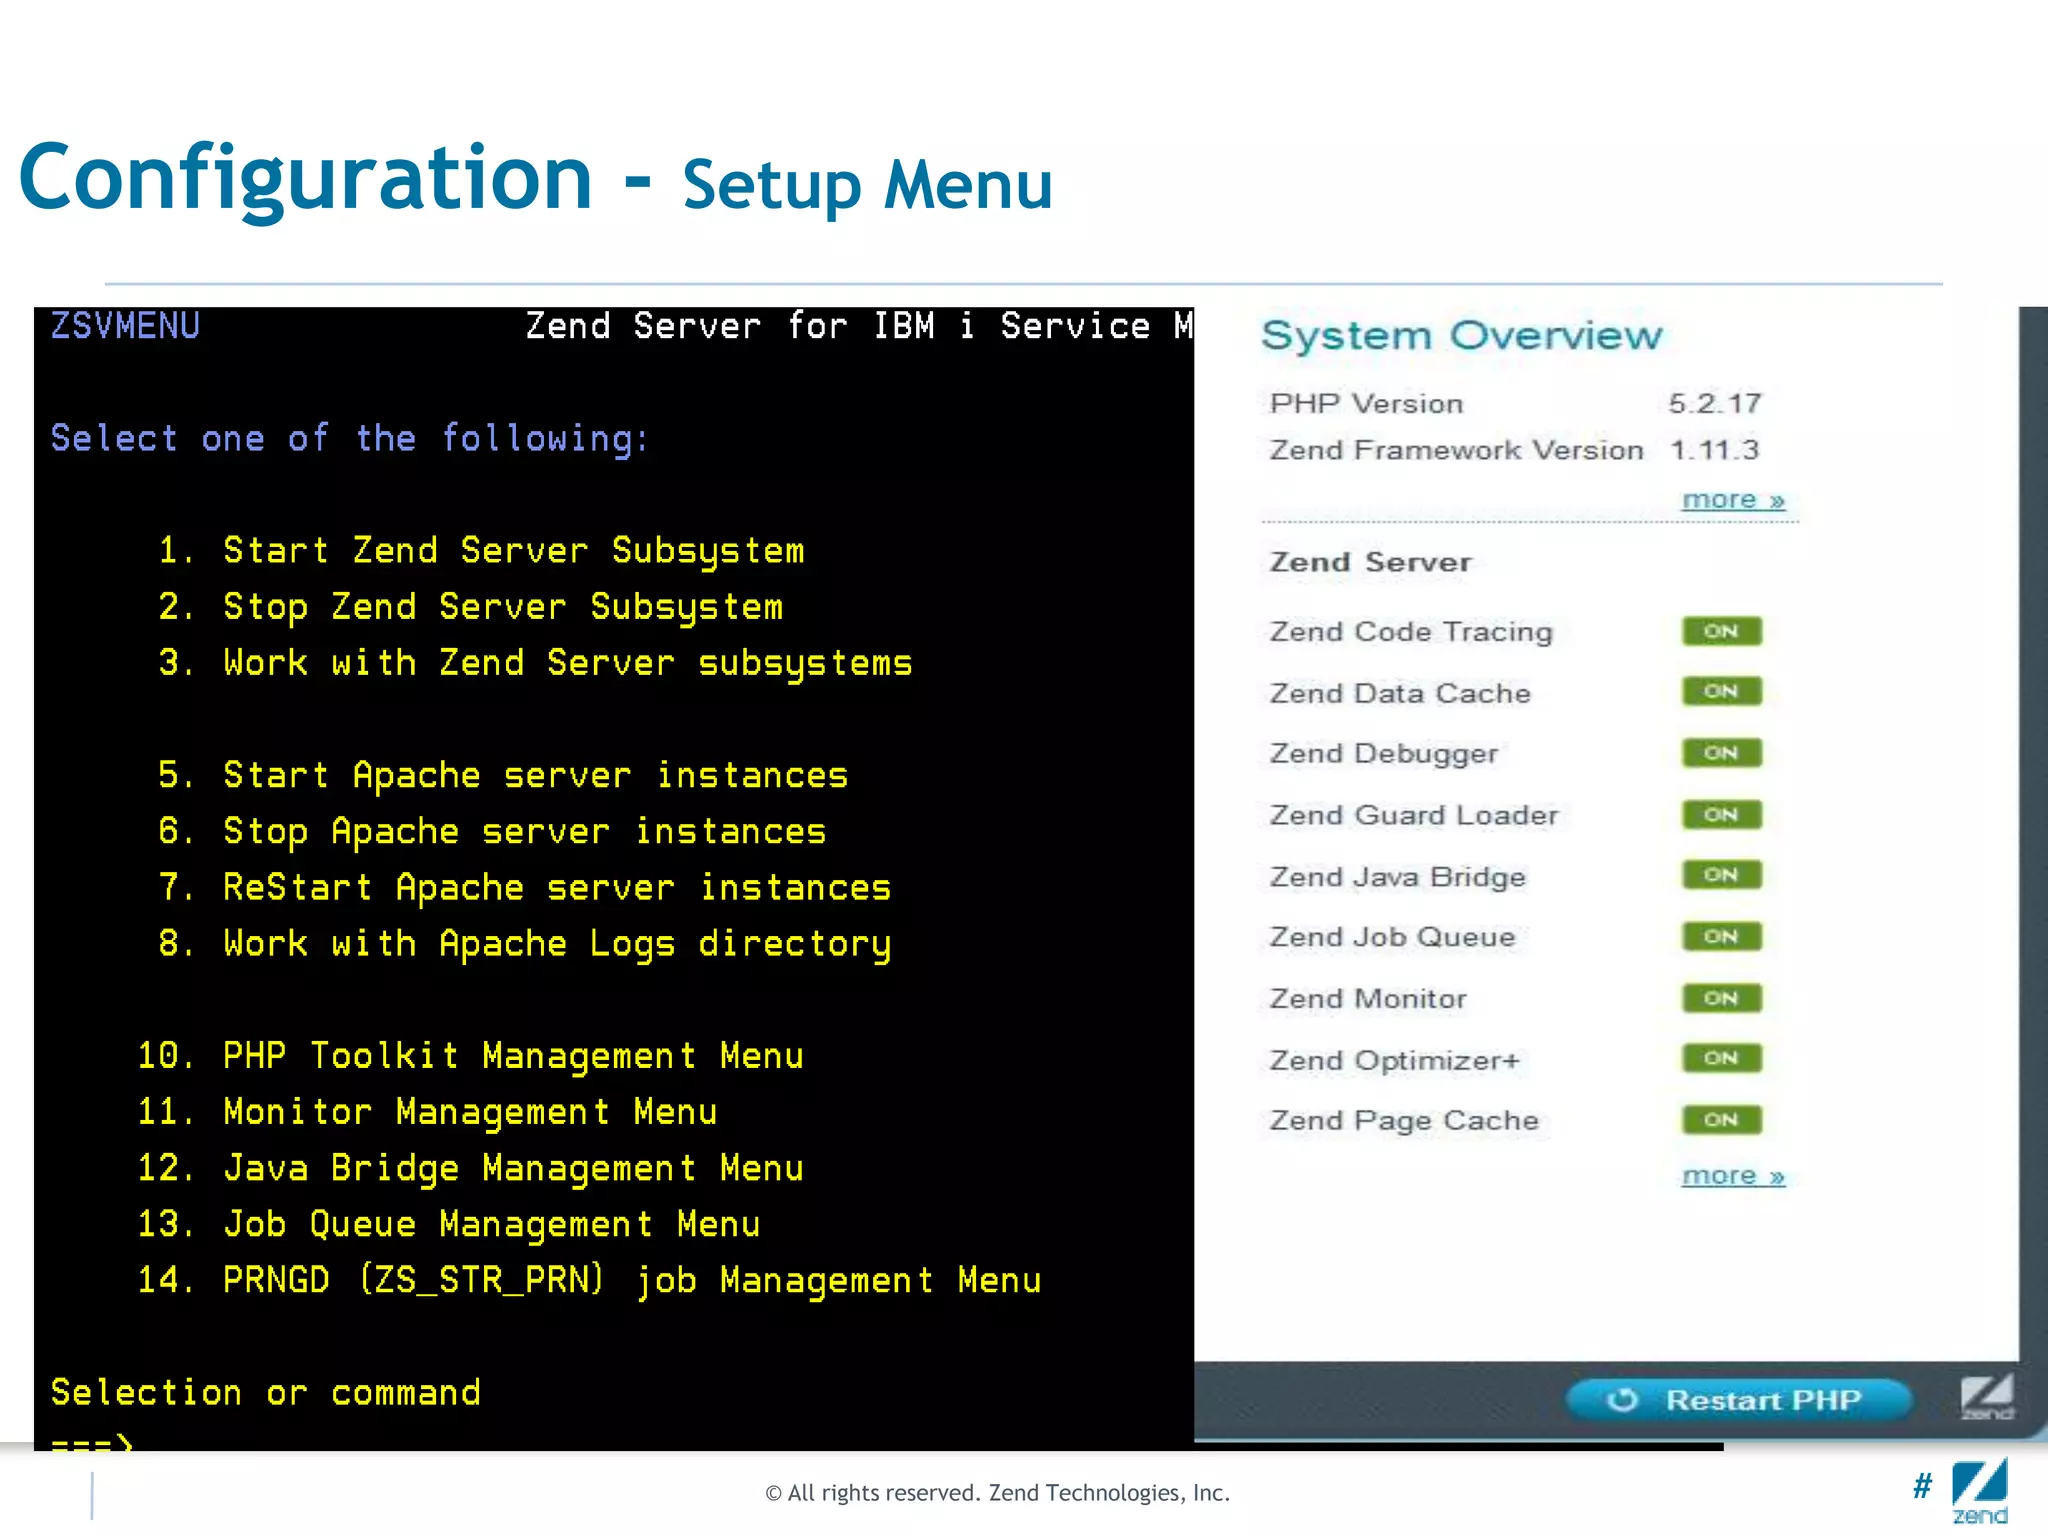The height and width of the screenshot is (1536, 2048).
Task: Click the Zend logo in slide footer
Action: 1980,1490
